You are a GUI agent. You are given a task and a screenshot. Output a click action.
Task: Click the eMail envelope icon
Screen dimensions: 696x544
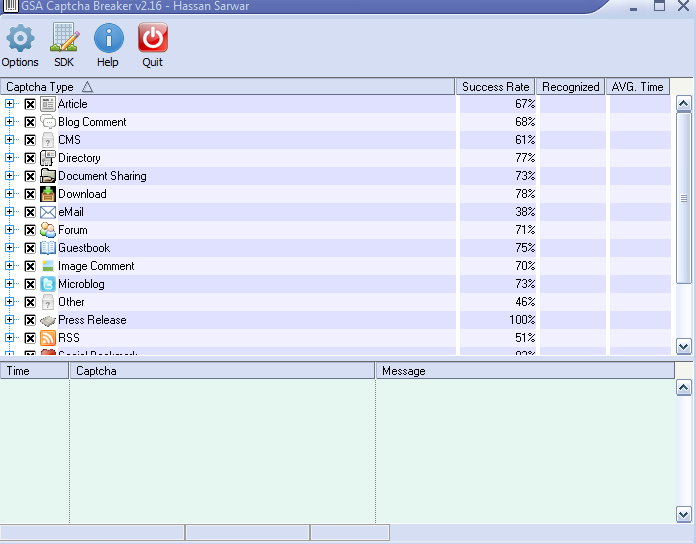48,212
